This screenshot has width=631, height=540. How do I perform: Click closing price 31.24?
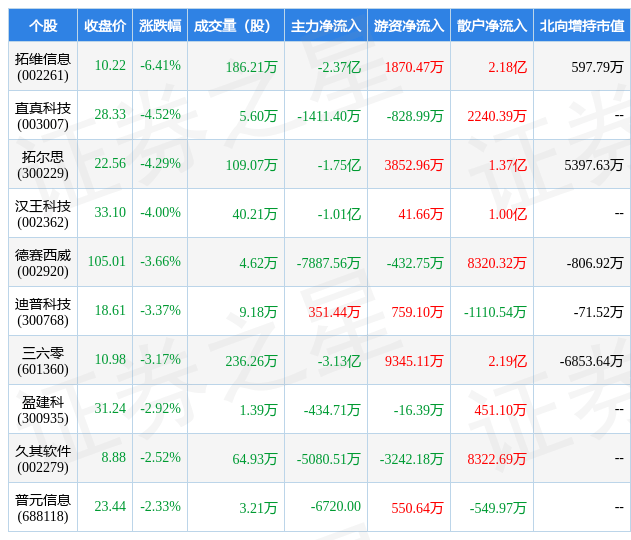[110, 408]
